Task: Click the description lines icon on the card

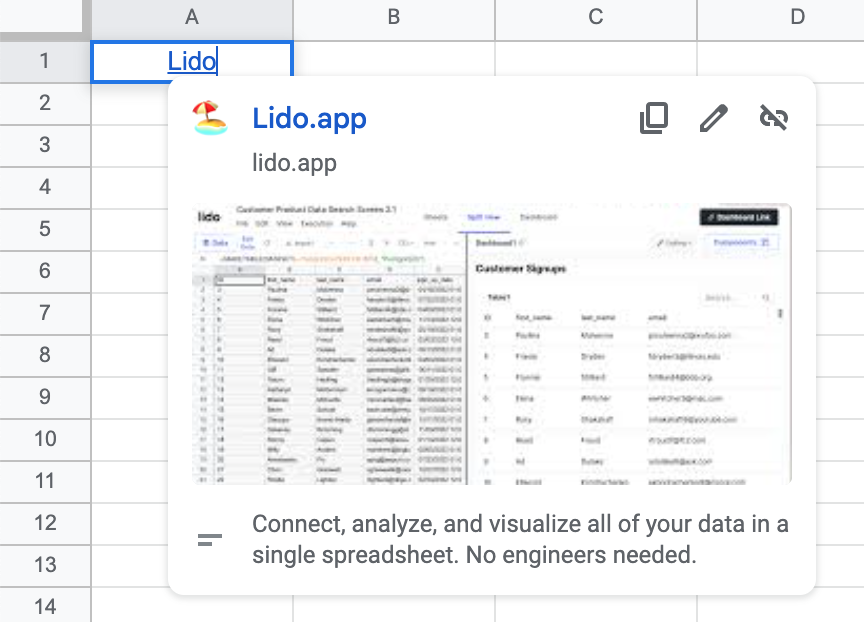Action: pyautogui.click(x=210, y=538)
